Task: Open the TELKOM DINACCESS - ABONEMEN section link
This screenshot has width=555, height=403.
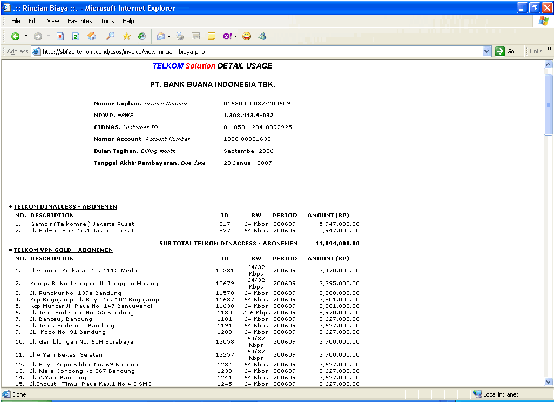Action: (x=65, y=207)
